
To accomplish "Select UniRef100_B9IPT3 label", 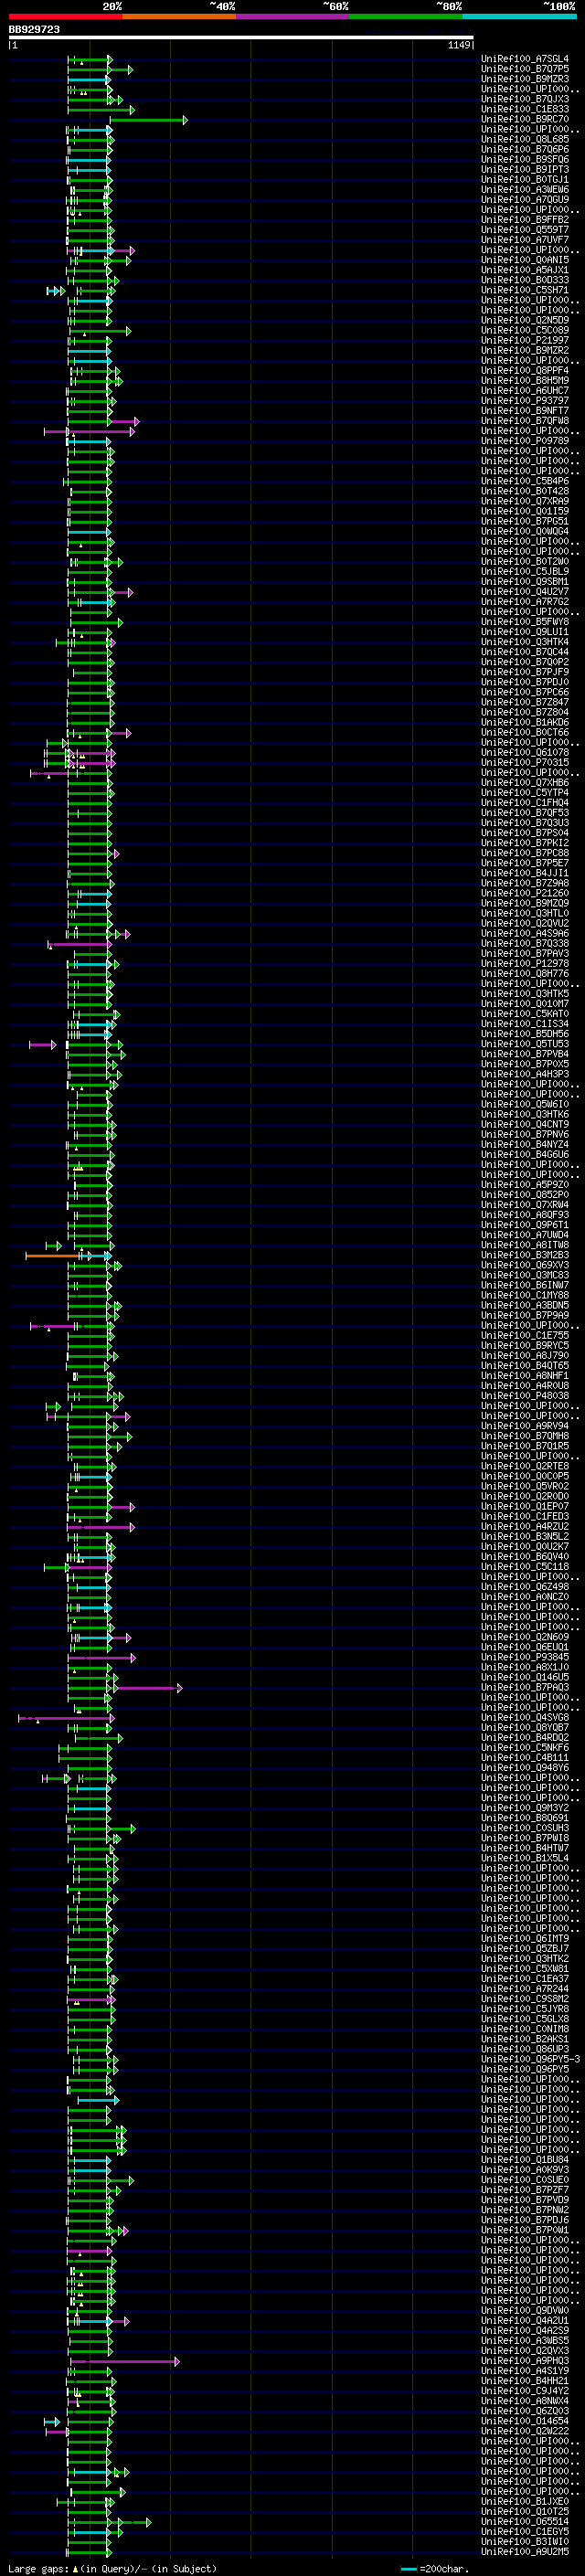I will pyautogui.click(x=525, y=169).
